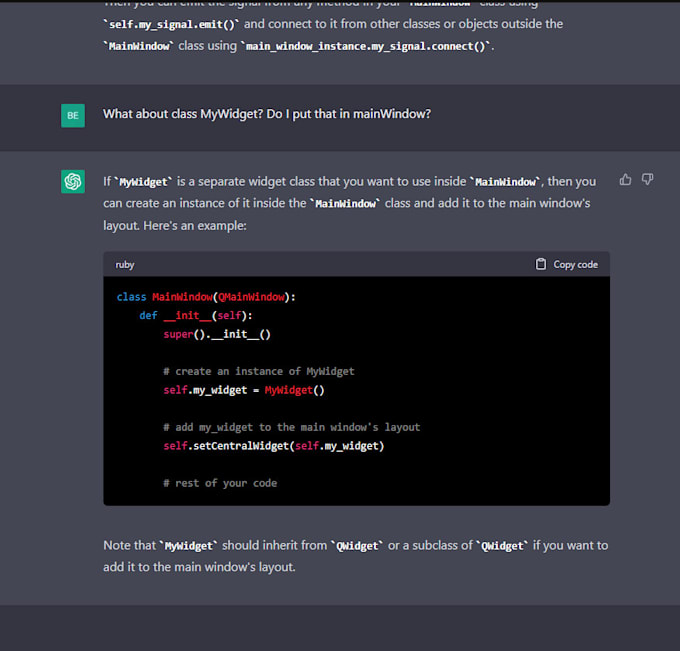680x651 pixels.
Task: Click the clipboard icon in the code header
Action: [x=541, y=264]
